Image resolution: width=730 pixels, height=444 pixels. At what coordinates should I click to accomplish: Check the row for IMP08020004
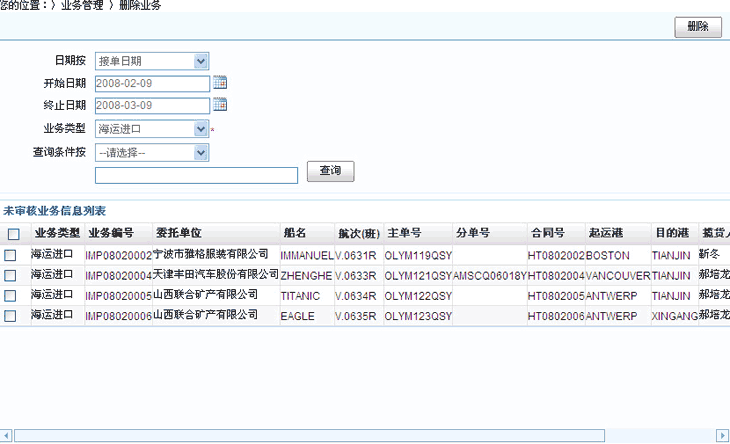[10, 276]
